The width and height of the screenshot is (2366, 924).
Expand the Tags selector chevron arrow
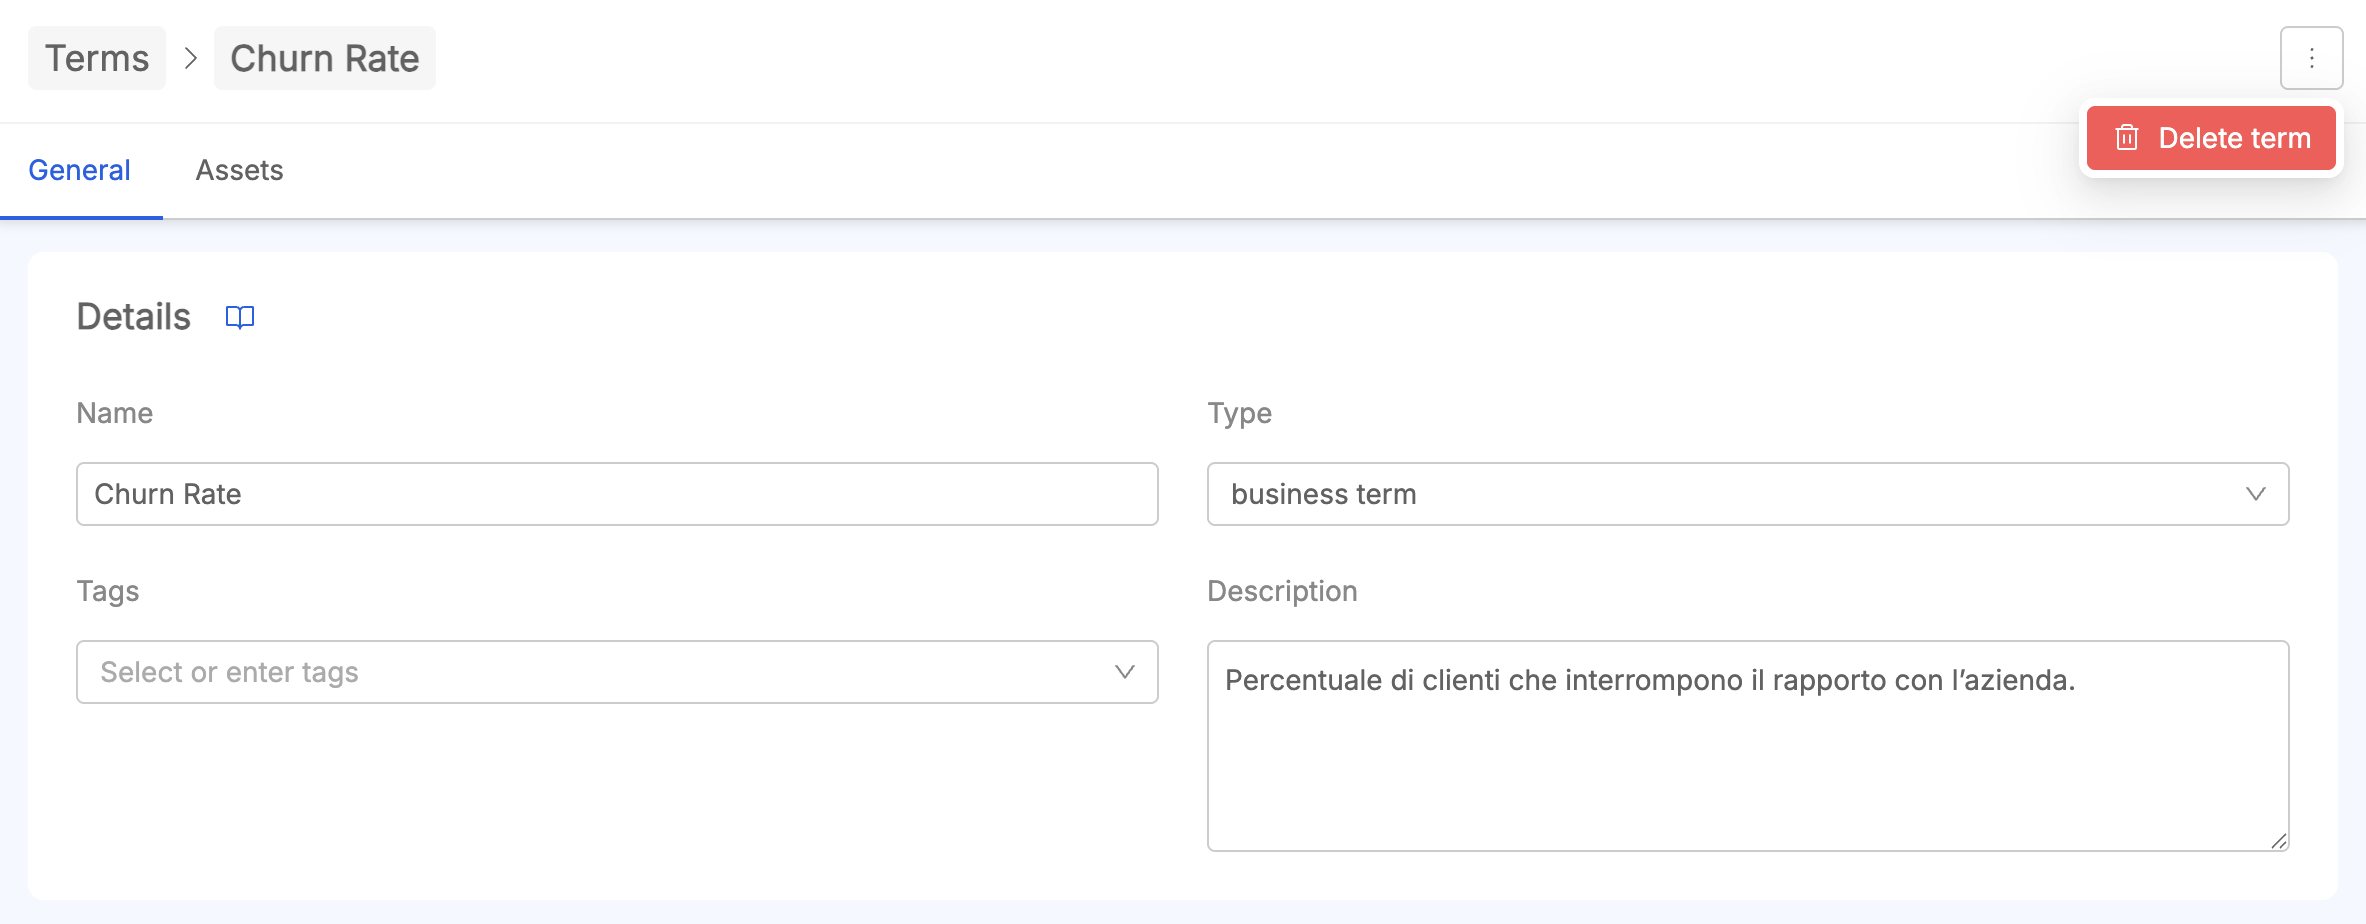(x=1124, y=672)
